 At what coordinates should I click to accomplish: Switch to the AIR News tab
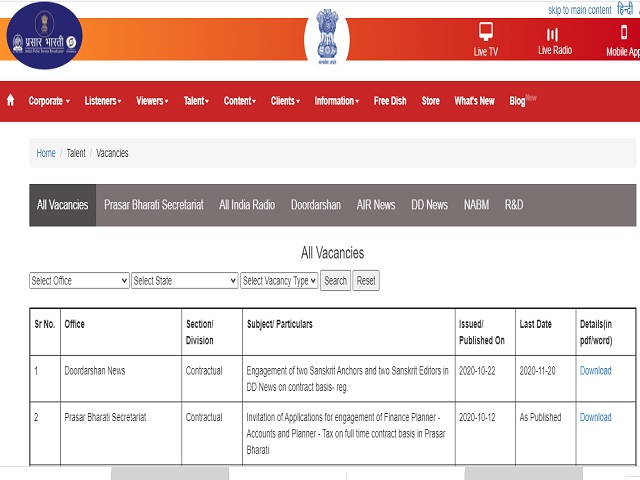[376, 205]
